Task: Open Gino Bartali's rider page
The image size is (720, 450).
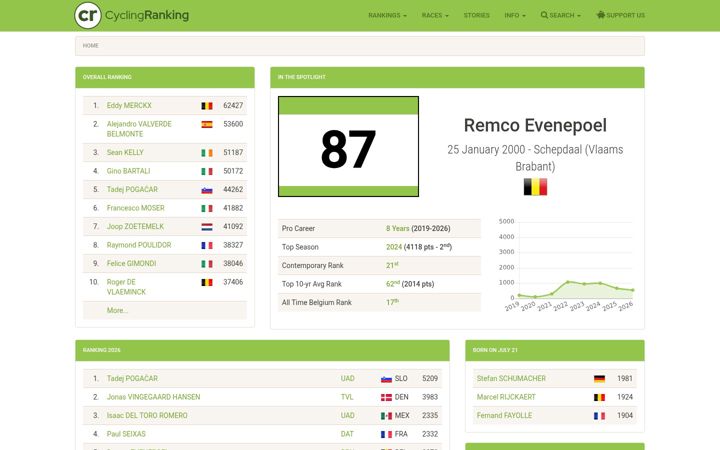Action: 128,171
